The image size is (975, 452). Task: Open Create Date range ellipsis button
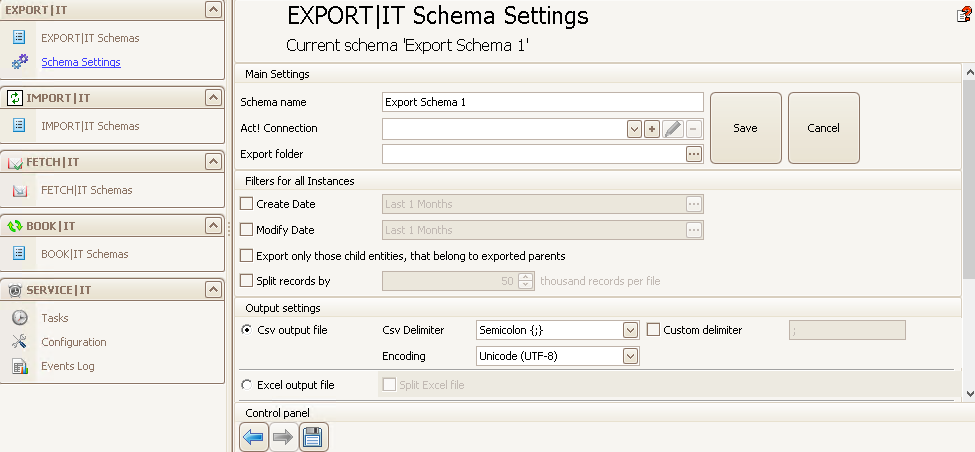694,204
